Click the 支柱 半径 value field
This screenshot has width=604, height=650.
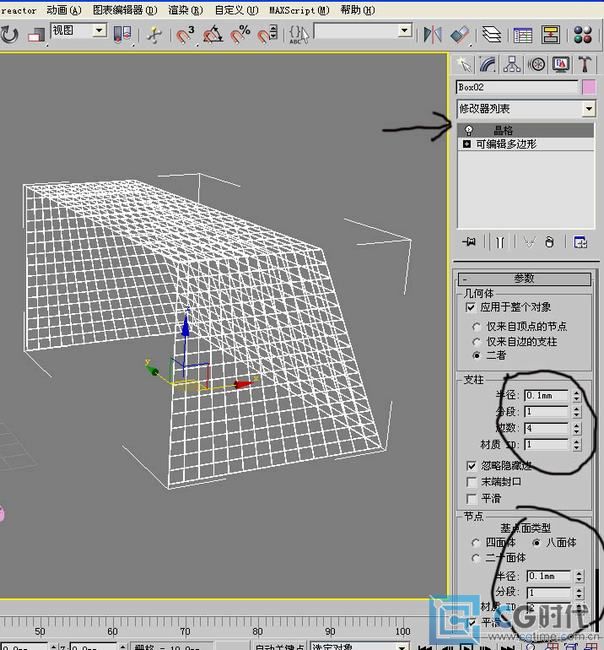pyautogui.click(x=546, y=396)
